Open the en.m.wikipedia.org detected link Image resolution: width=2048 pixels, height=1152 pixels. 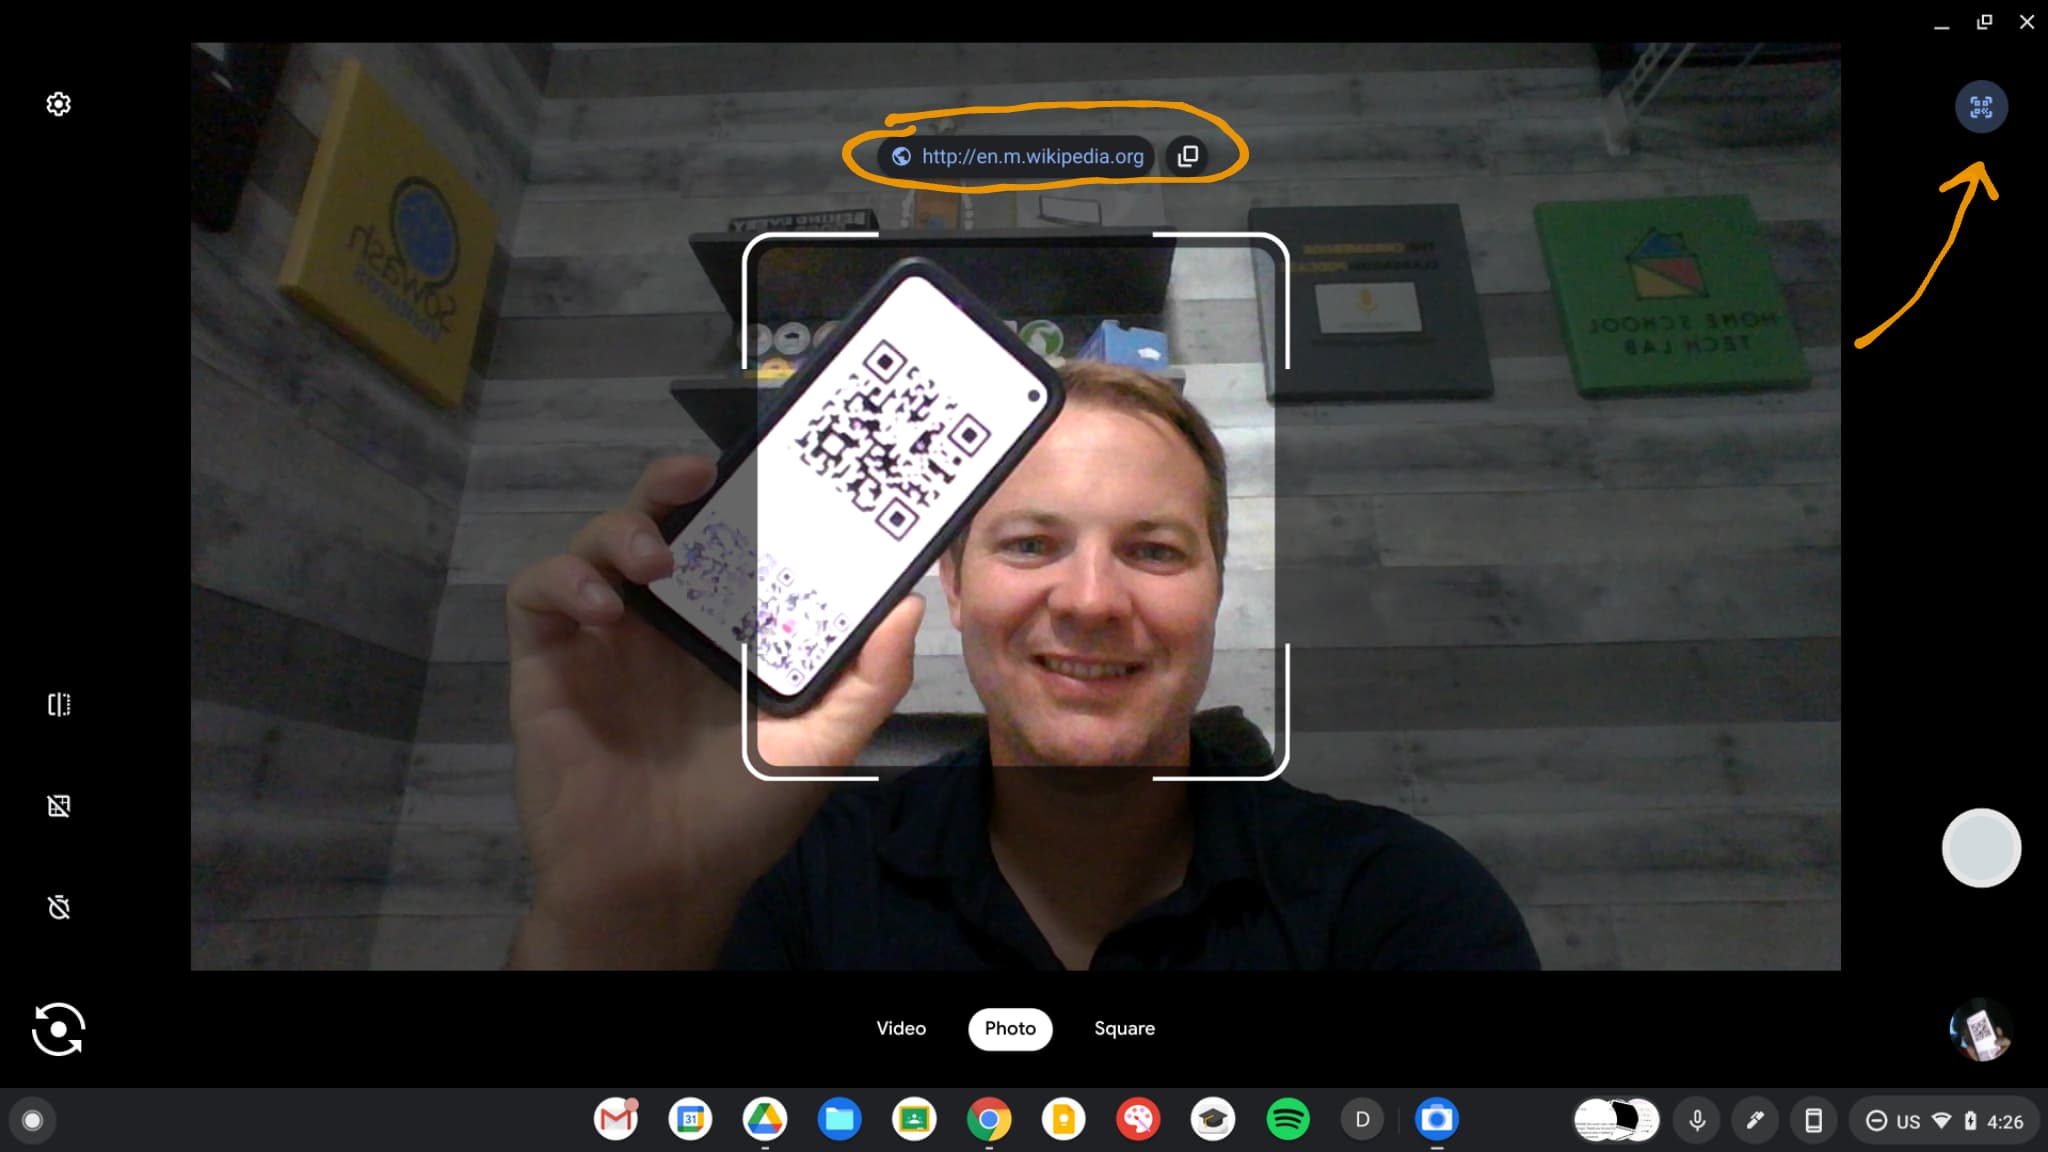pyautogui.click(x=1016, y=156)
